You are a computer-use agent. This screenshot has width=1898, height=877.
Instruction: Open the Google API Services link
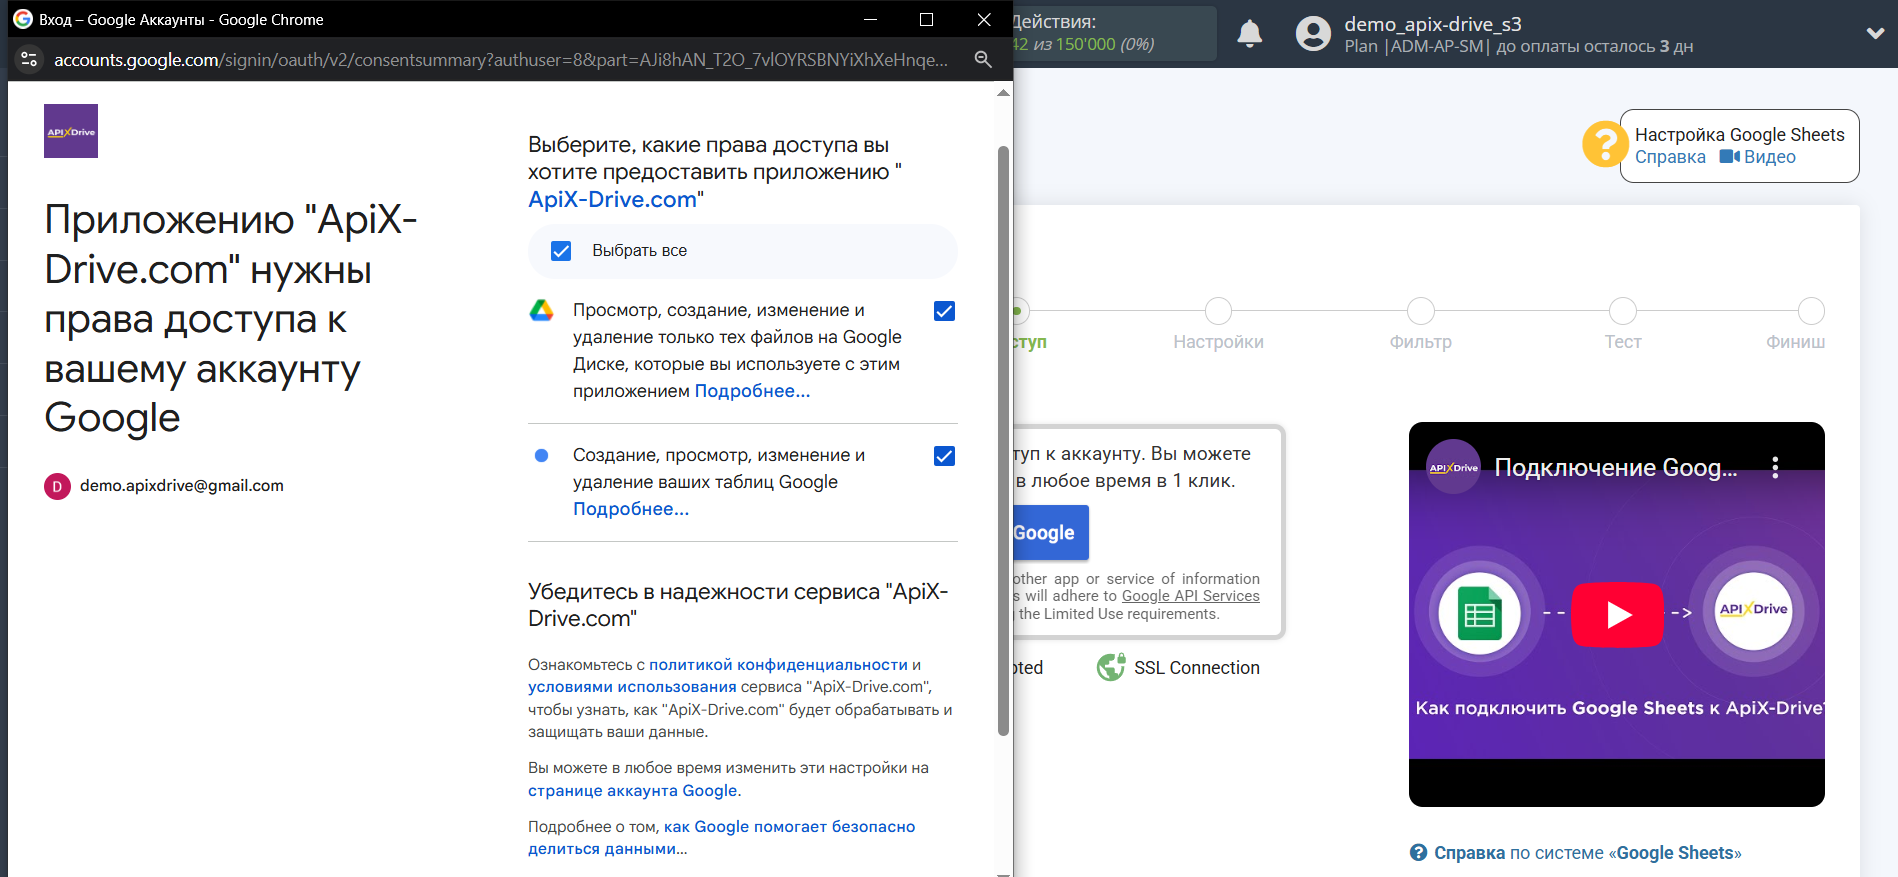tap(1190, 596)
